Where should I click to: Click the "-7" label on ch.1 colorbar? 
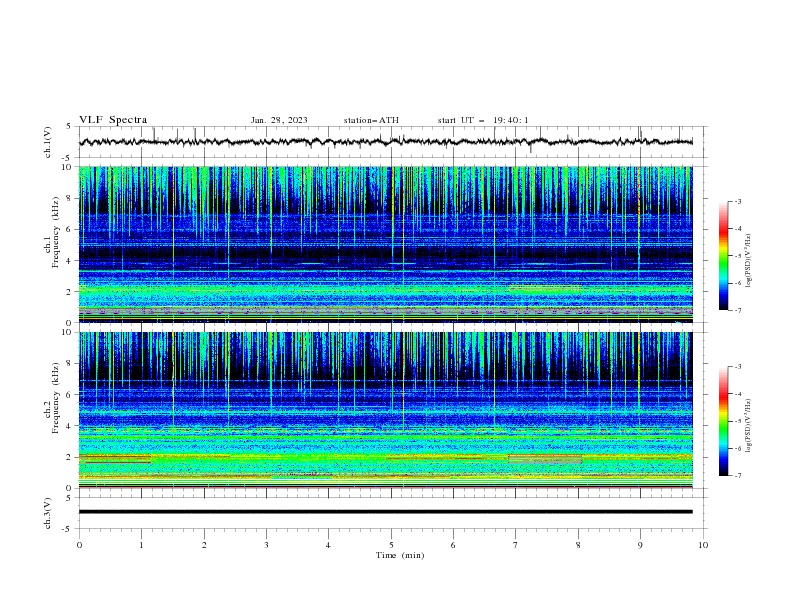[x=737, y=310]
